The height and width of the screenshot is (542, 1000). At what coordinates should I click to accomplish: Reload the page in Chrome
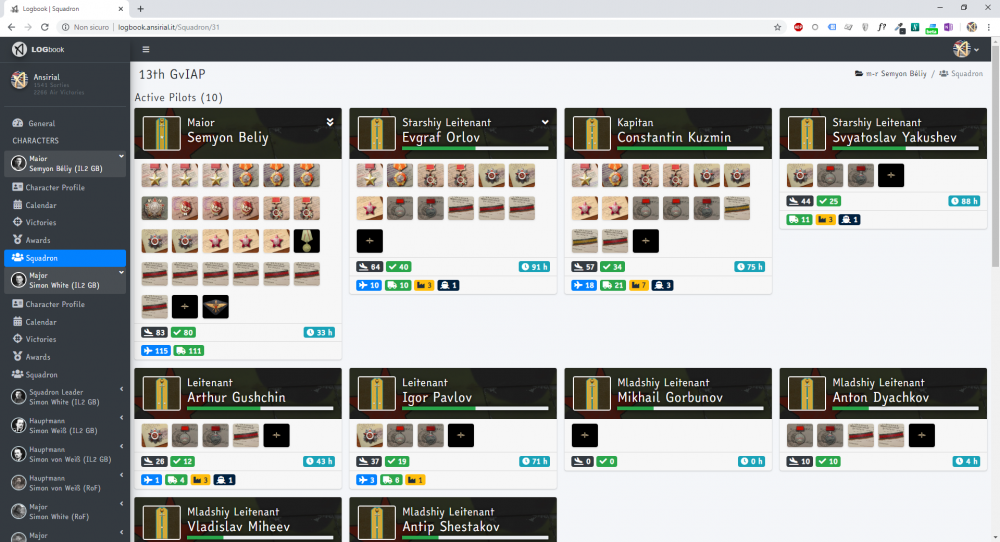pyautogui.click(x=45, y=27)
